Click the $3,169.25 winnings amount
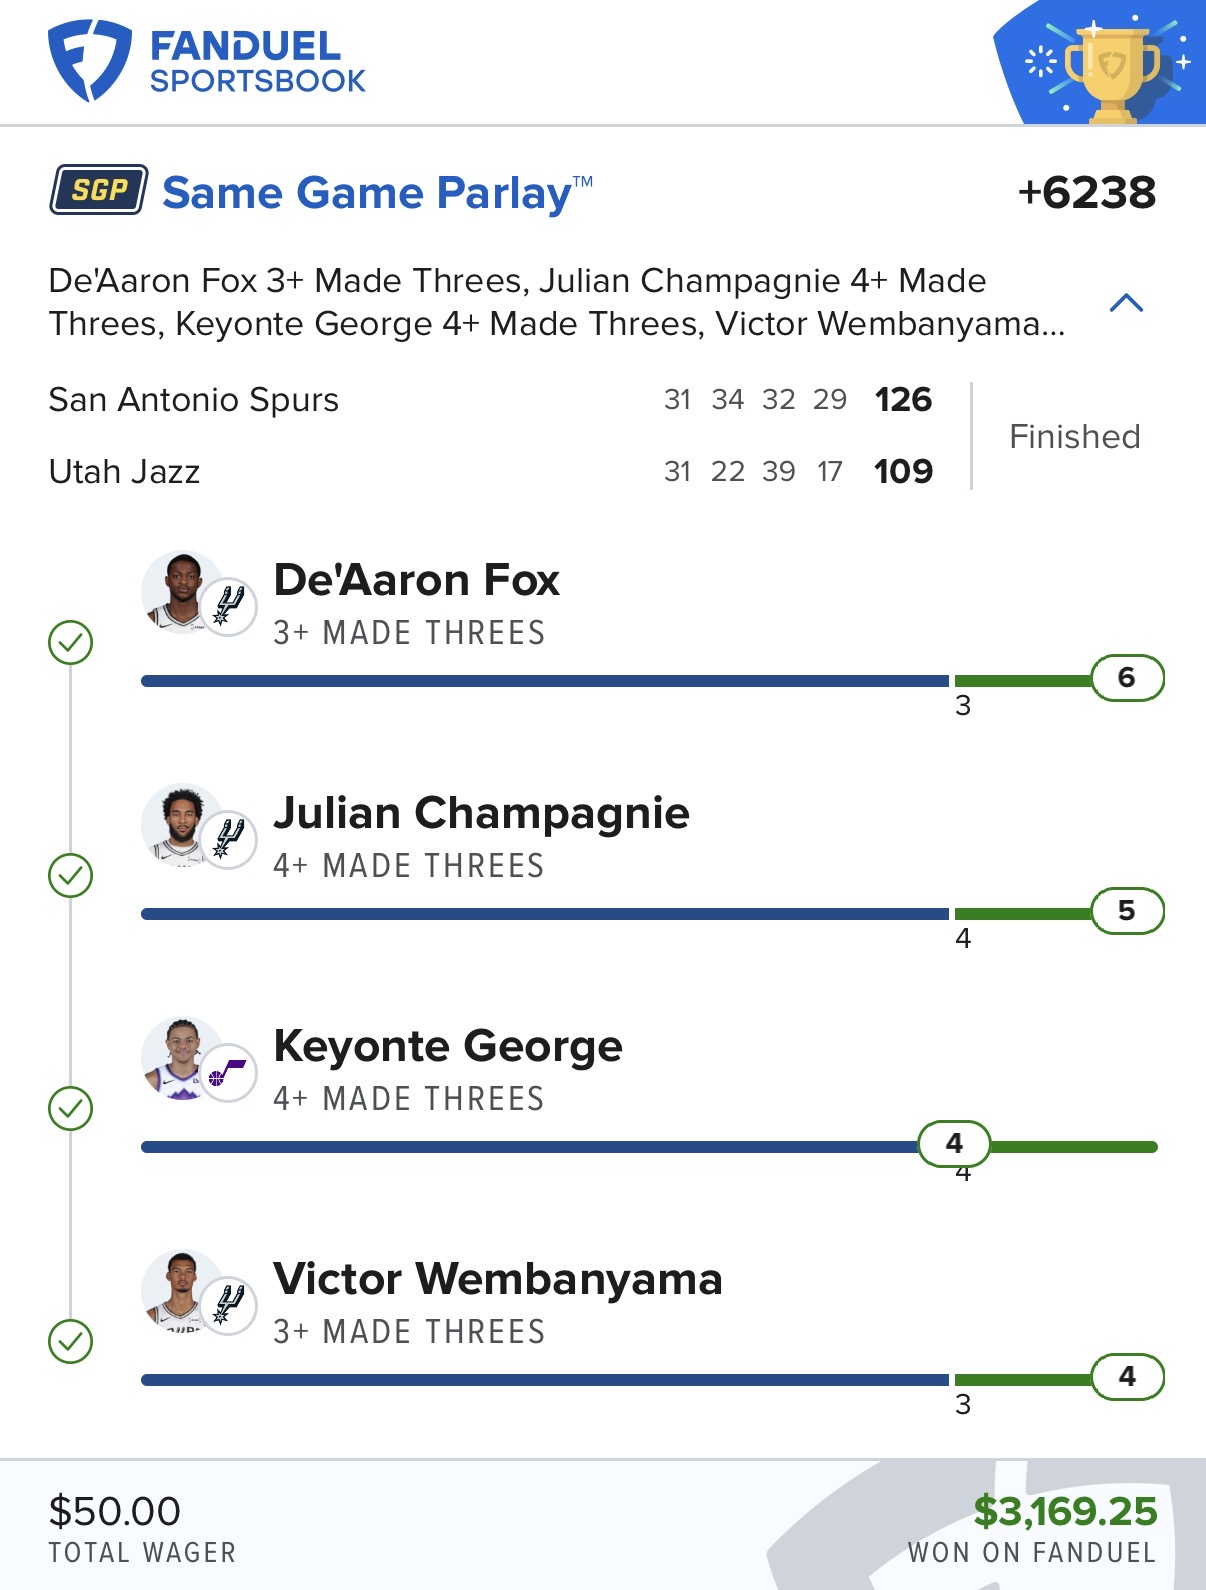This screenshot has width=1206, height=1590. pyautogui.click(x=1065, y=1512)
